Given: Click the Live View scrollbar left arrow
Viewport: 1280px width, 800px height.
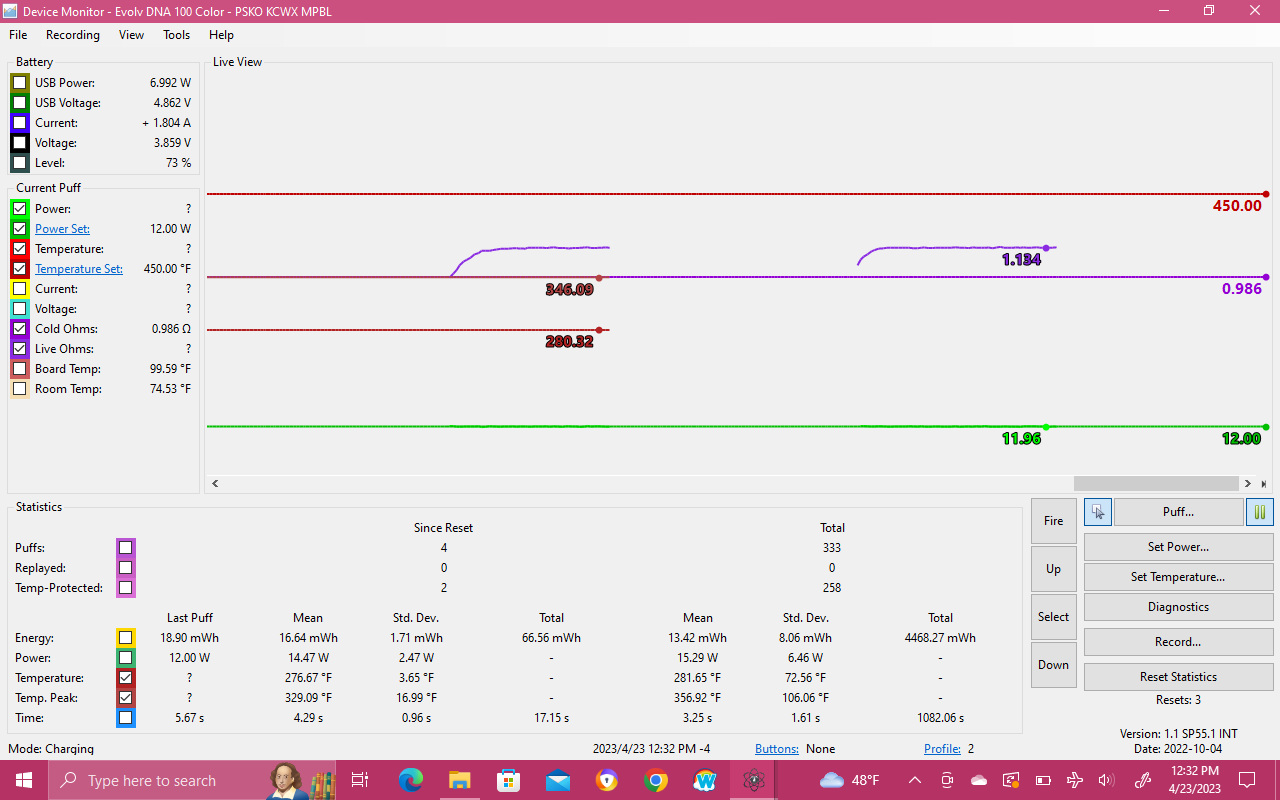Looking at the screenshot, I should point(215,484).
